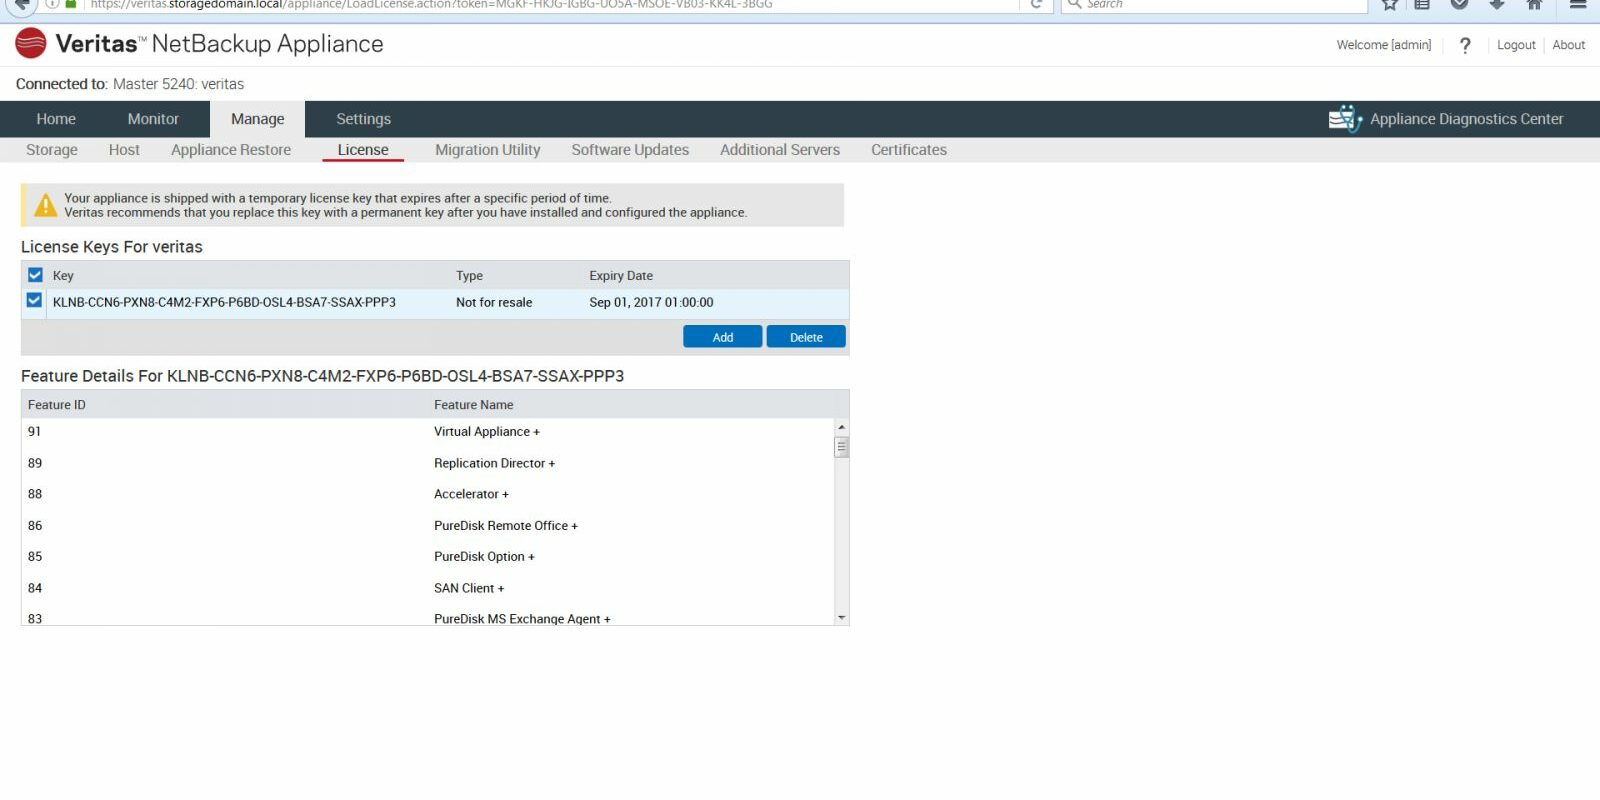Viewport: 1600px width, 800px height.
Task: Open Migration Utility submenu
Action: coord(487,150)
